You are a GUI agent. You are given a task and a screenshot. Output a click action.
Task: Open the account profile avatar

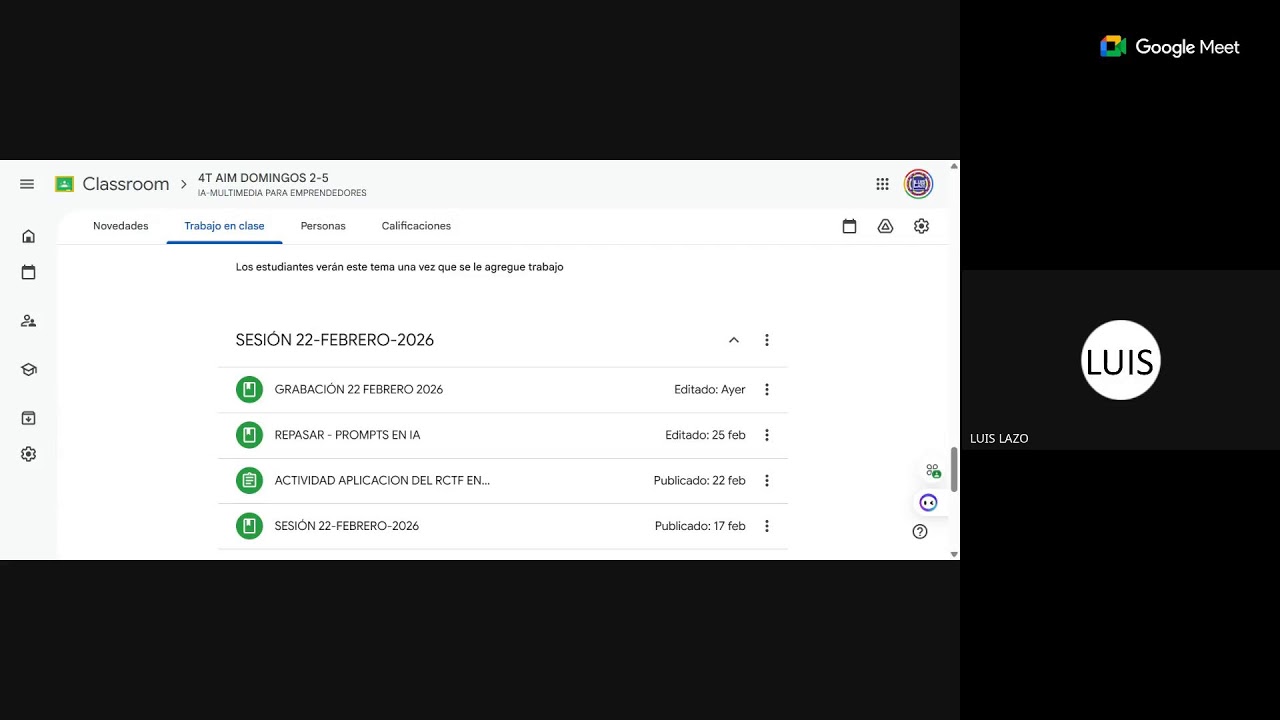tap(918, 184)
